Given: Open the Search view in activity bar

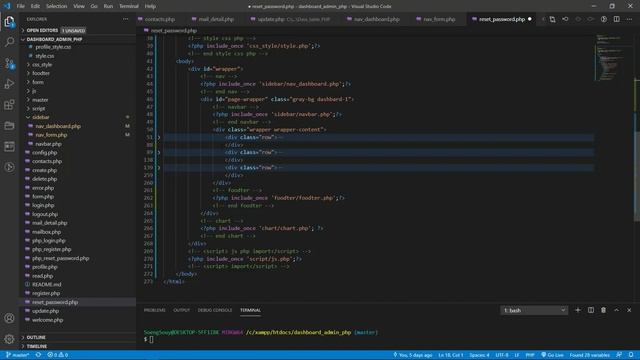Looking at the screenshot, I should point(9,42).
